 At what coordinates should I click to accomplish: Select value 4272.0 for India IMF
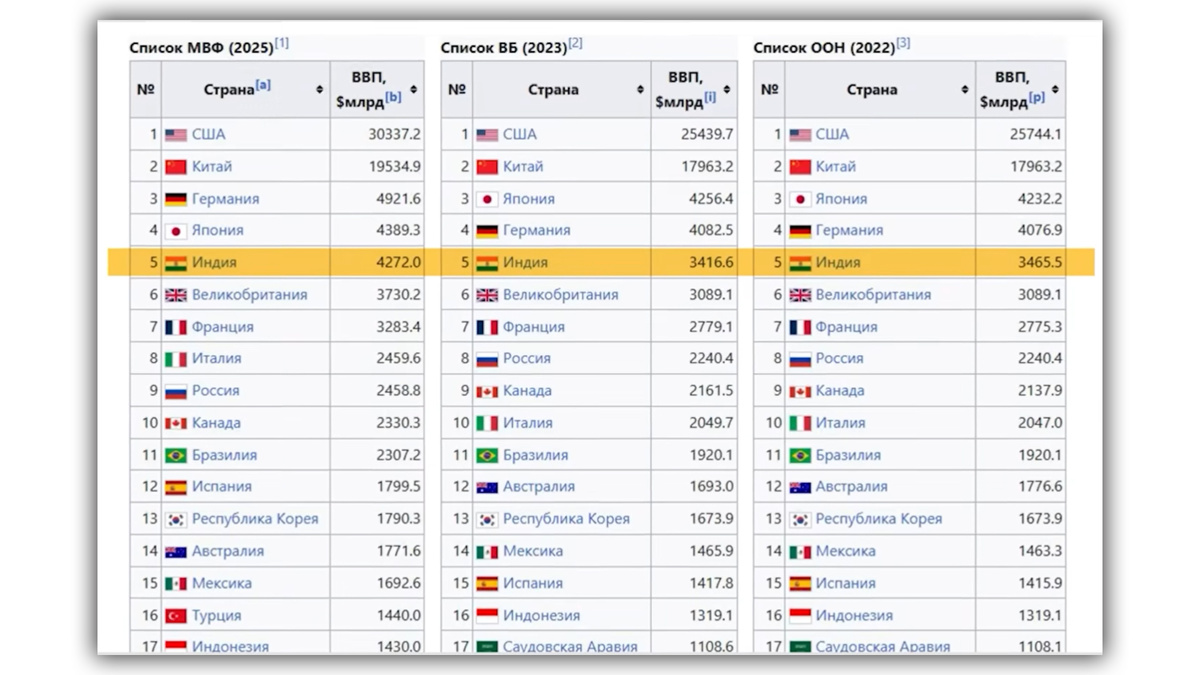coord(399,262)
